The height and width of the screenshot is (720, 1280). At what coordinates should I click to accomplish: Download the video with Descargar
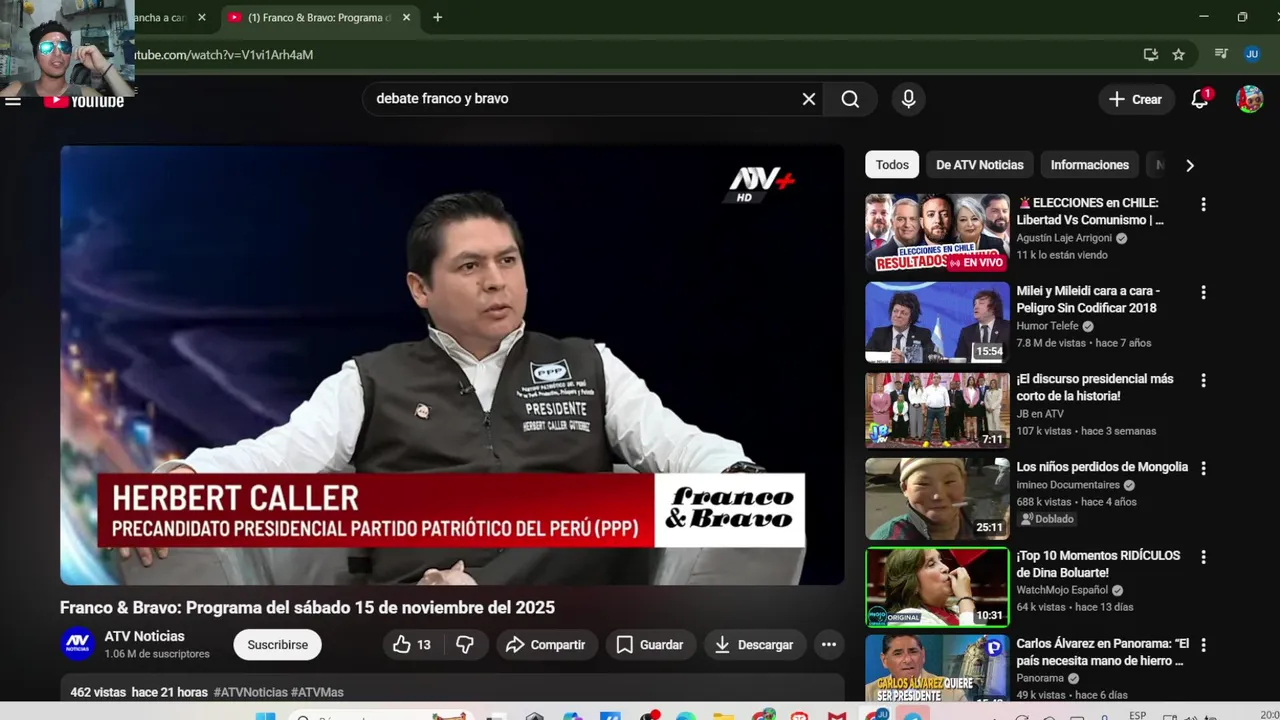(x=755, y=645)
